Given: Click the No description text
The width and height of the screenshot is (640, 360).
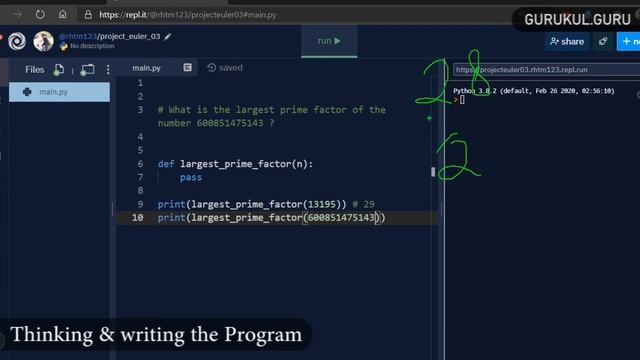Looking at the screenshot, I should [x=92, y=46].
